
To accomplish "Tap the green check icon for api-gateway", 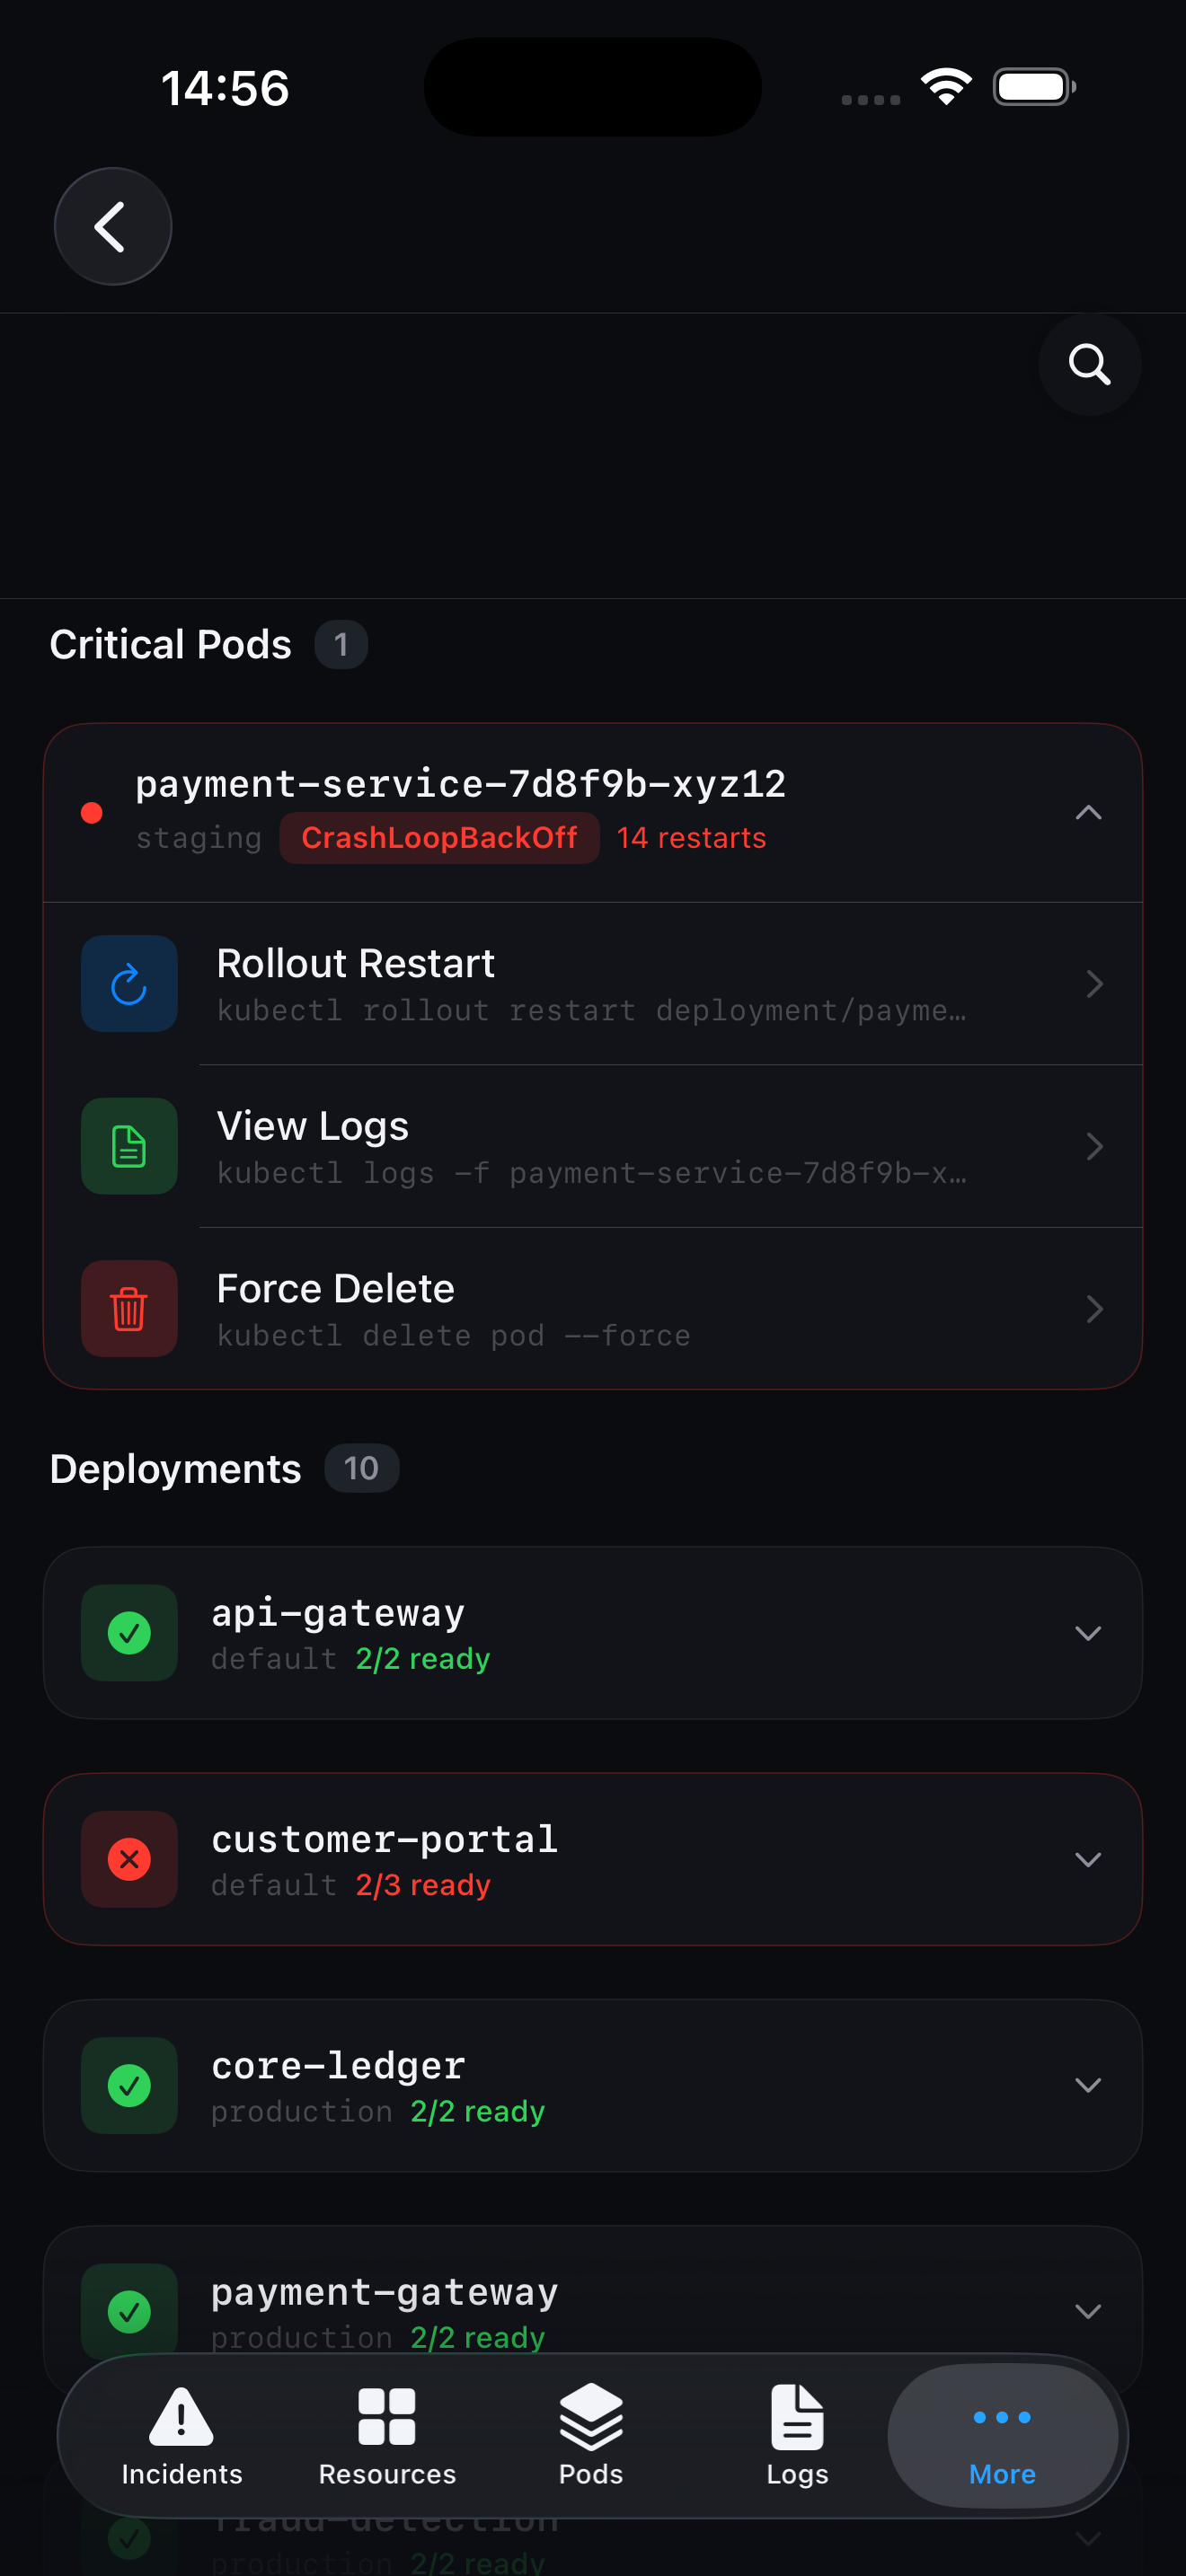I will point(129,1633).
